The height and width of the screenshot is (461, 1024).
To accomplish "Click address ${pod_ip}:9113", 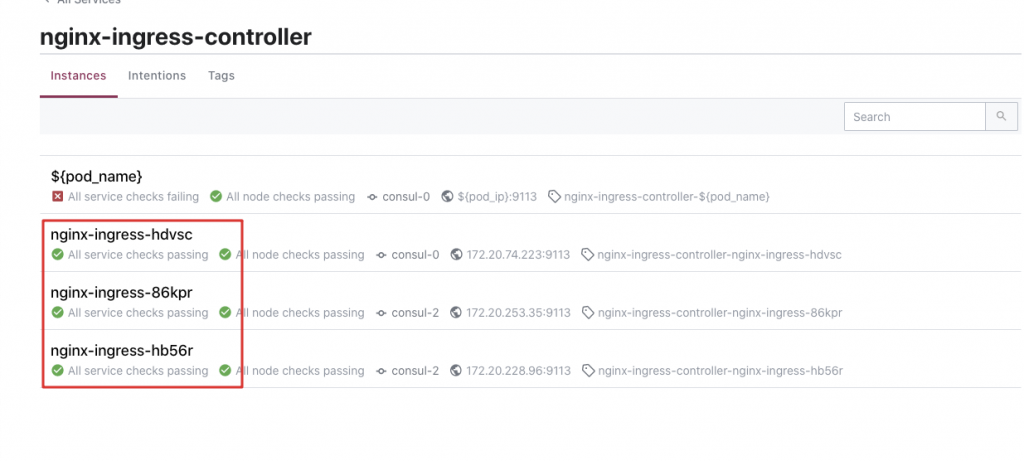I will [497, 196].
